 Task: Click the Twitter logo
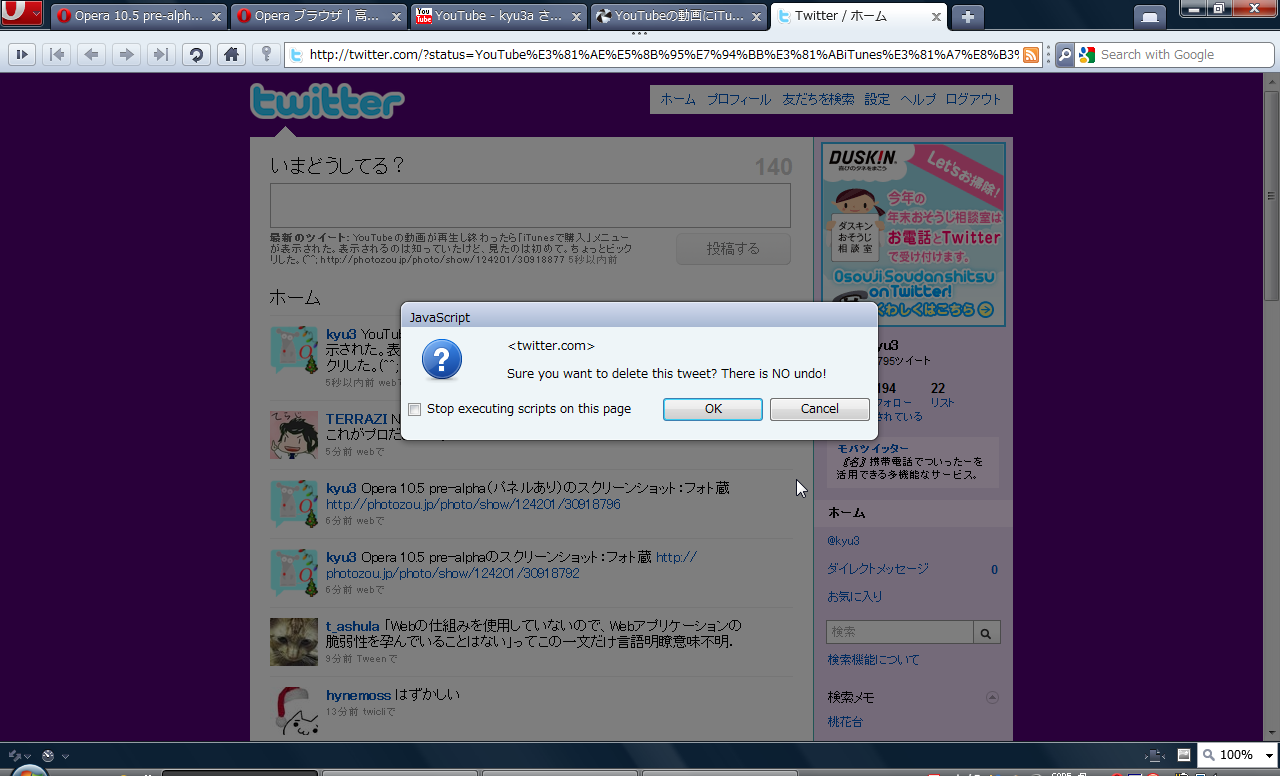click(x=327, y=102)
